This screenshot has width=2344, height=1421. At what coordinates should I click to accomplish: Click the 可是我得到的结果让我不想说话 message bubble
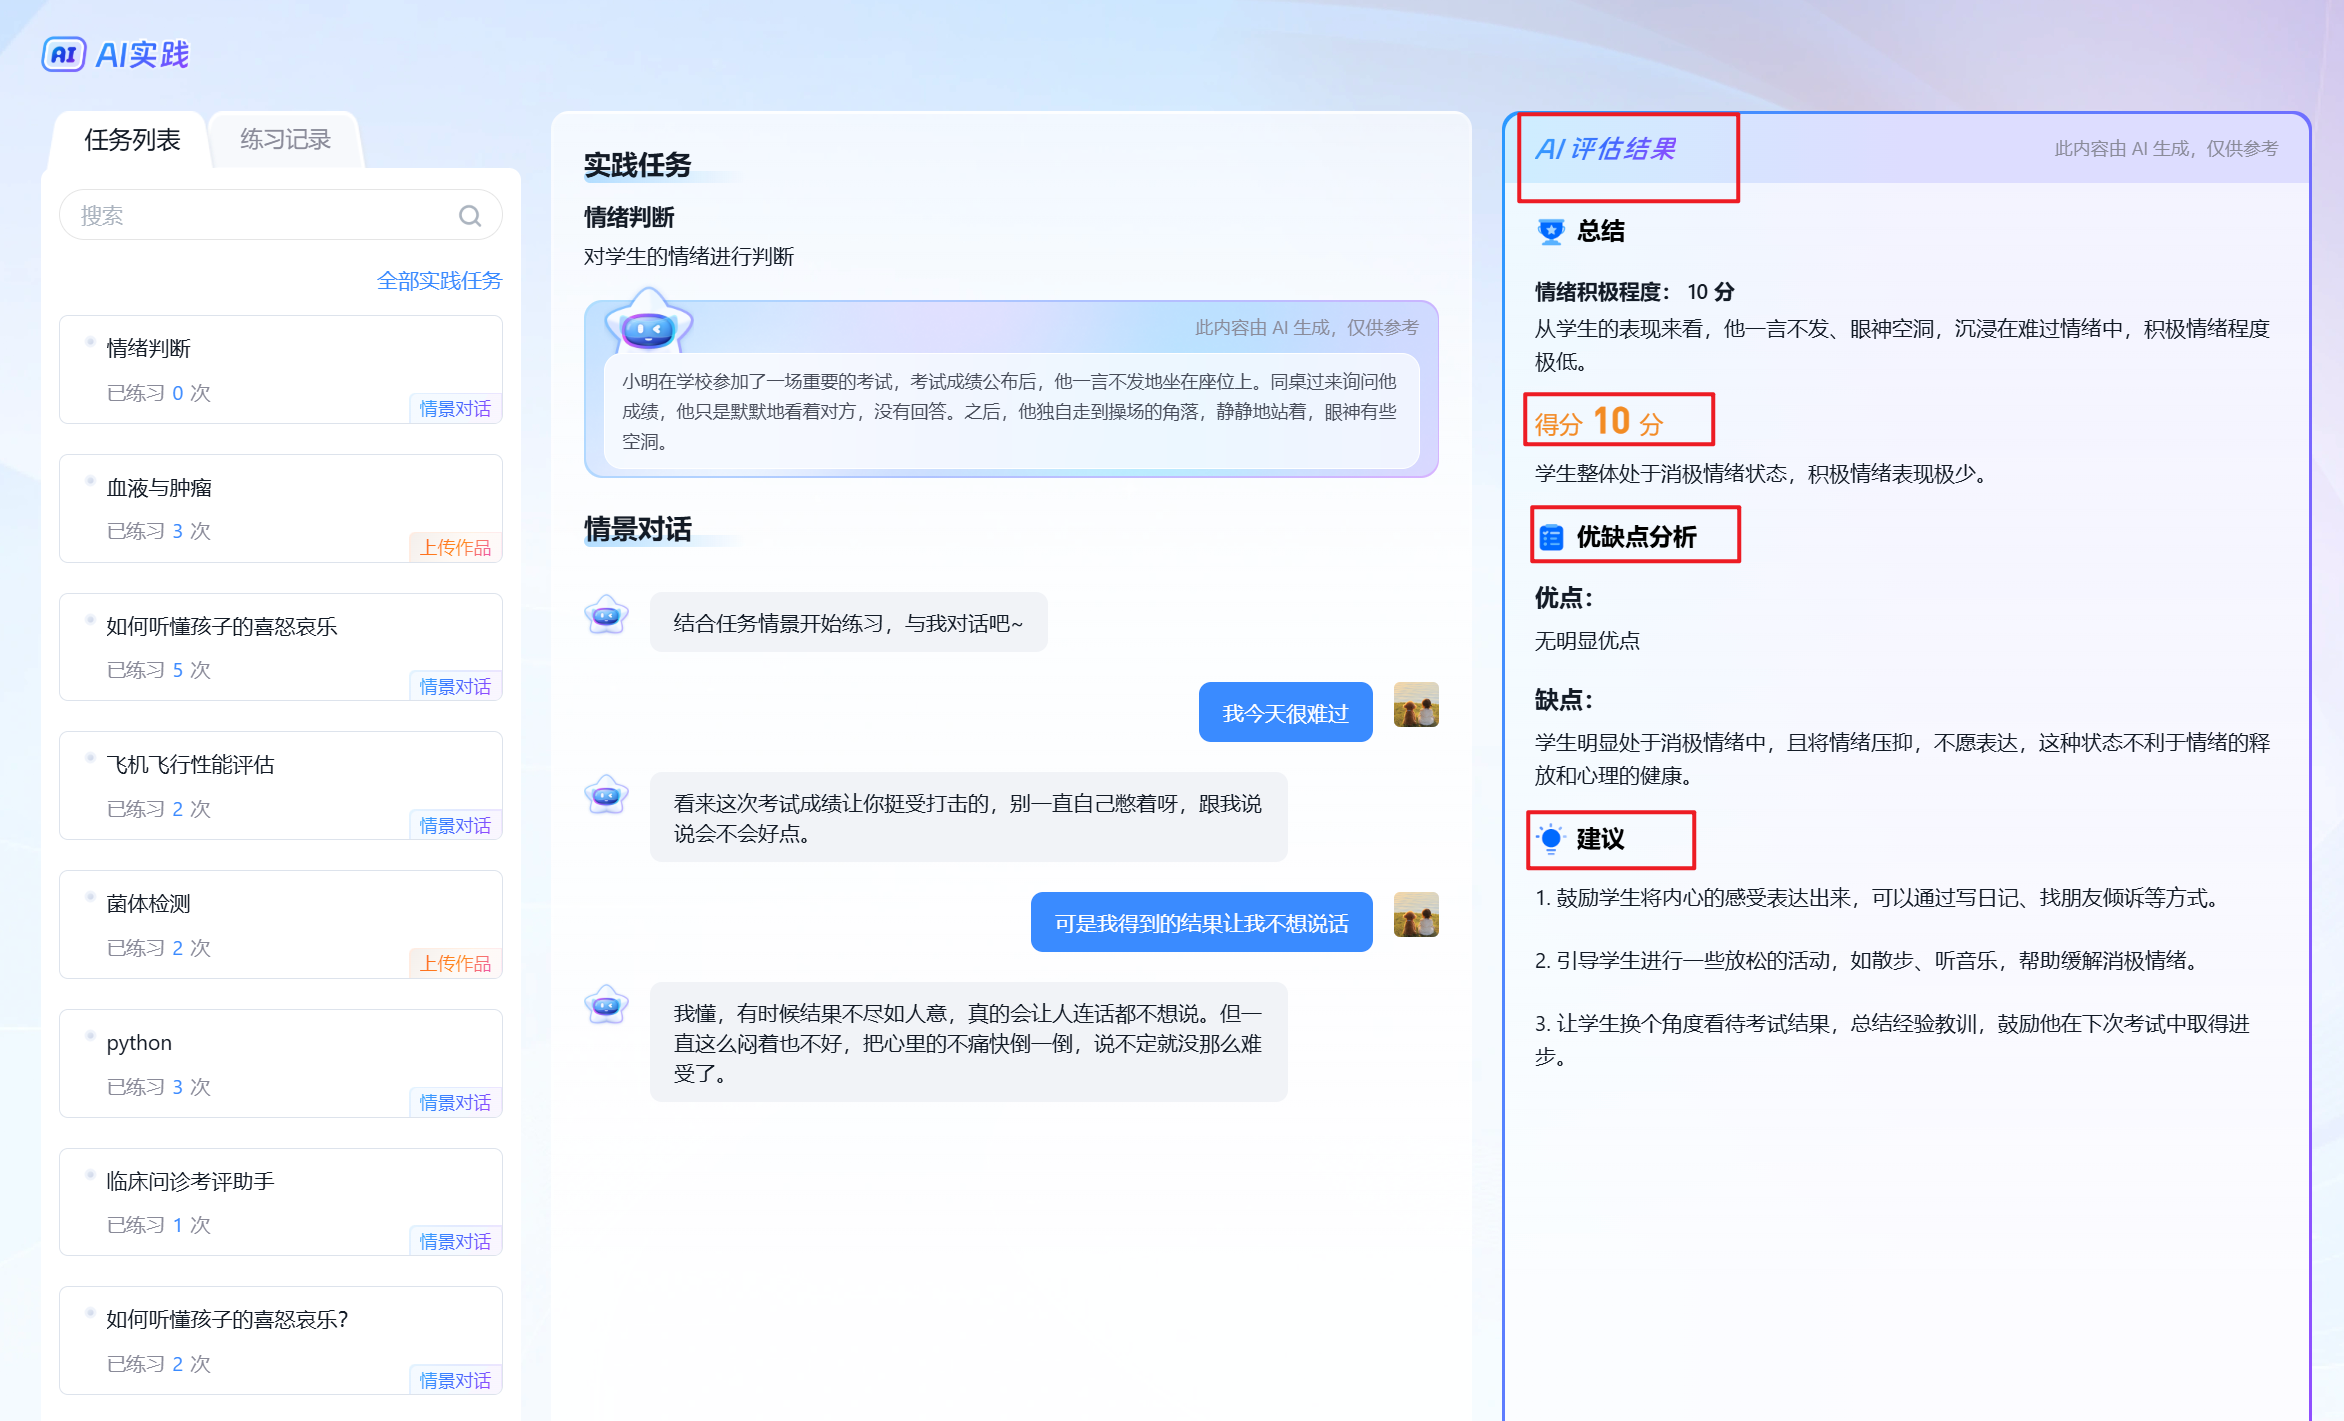pyautogui.click(x=1201, y=923)
